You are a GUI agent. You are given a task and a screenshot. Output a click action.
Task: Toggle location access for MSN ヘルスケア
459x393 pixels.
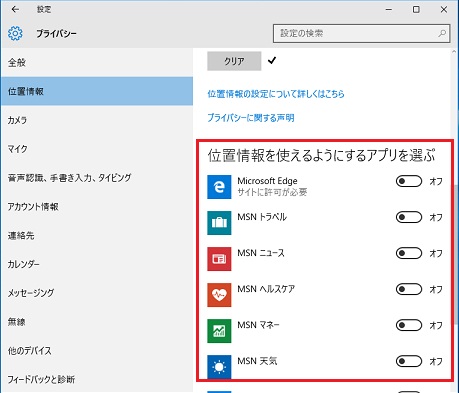click(x=409, y=289)
